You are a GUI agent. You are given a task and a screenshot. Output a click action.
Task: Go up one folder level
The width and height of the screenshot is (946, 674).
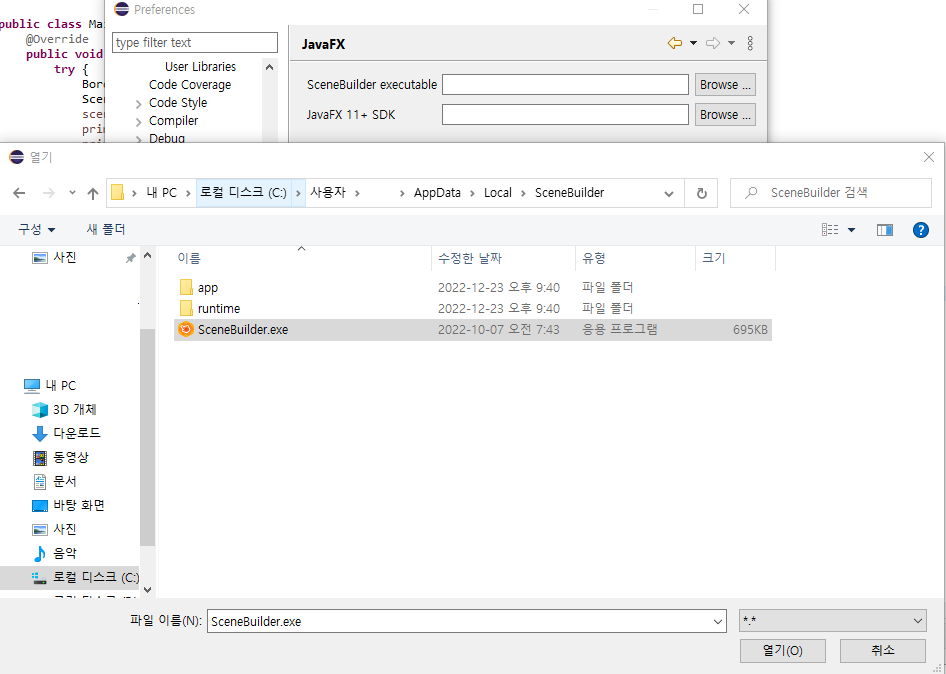[x=92, y=193]
